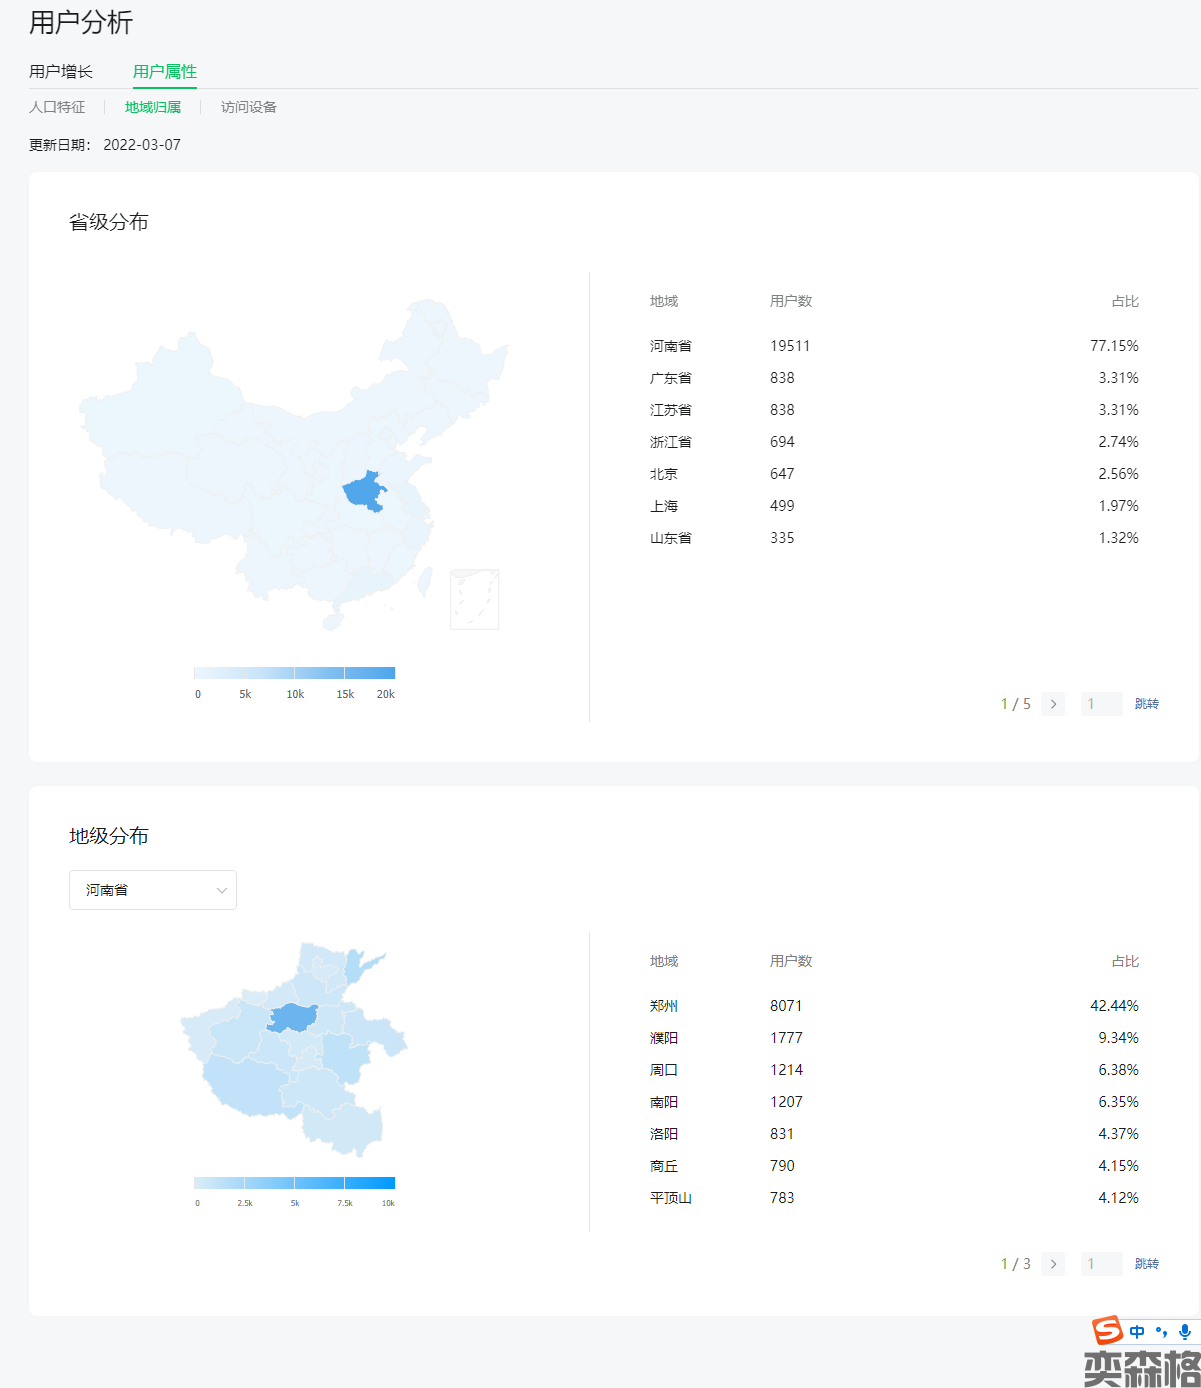The image size is (1201, 1388).
Task: Click highlighted Henan province on China map
Action: (362, 491)
